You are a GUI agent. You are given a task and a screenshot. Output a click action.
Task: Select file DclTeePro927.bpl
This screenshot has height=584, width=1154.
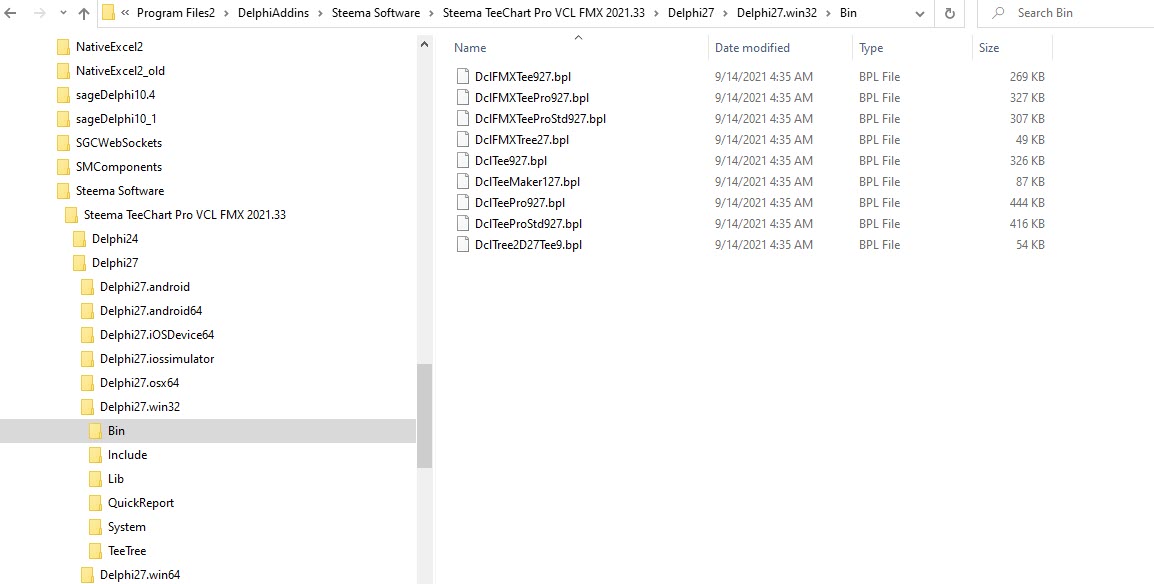tap(520, 203)
